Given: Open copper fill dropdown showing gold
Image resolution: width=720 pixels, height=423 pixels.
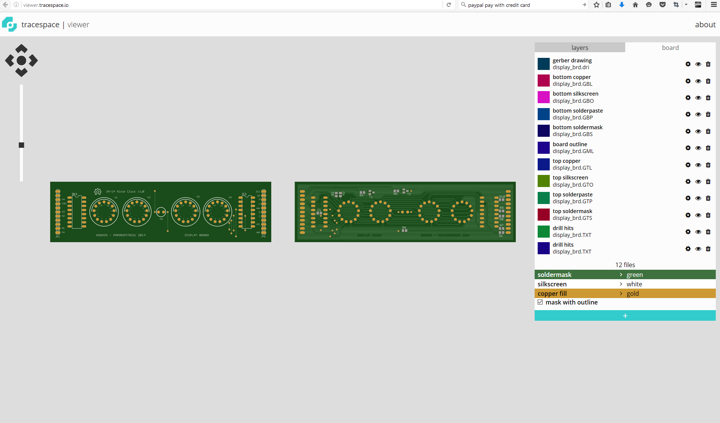Looking at the screenshot, I should click(x=625, y=293).
